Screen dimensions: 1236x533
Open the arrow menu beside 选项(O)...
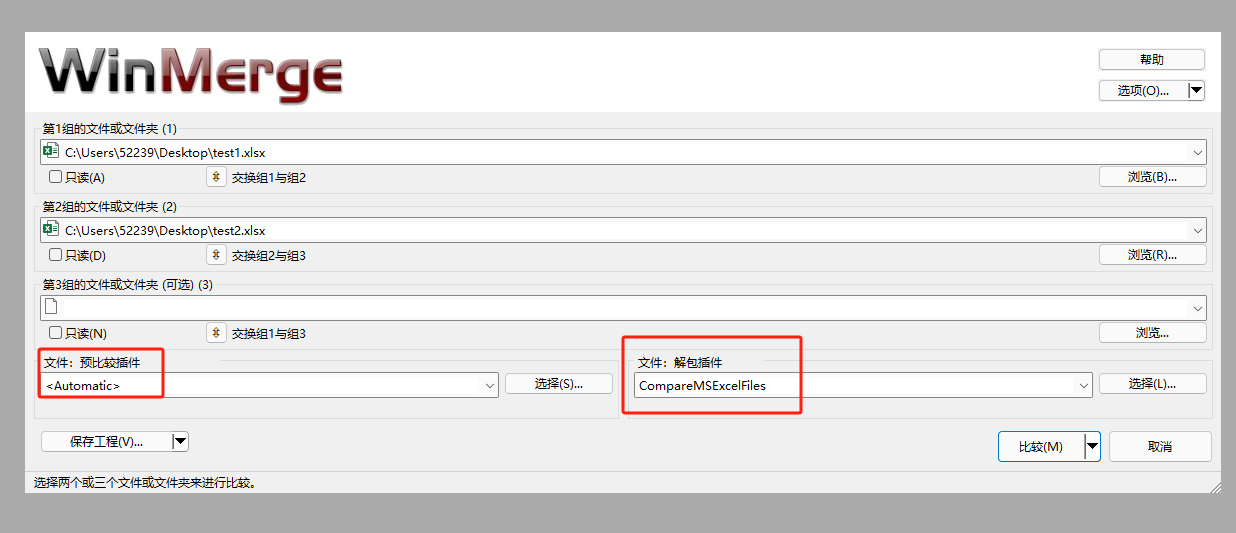pos(1195,90)
